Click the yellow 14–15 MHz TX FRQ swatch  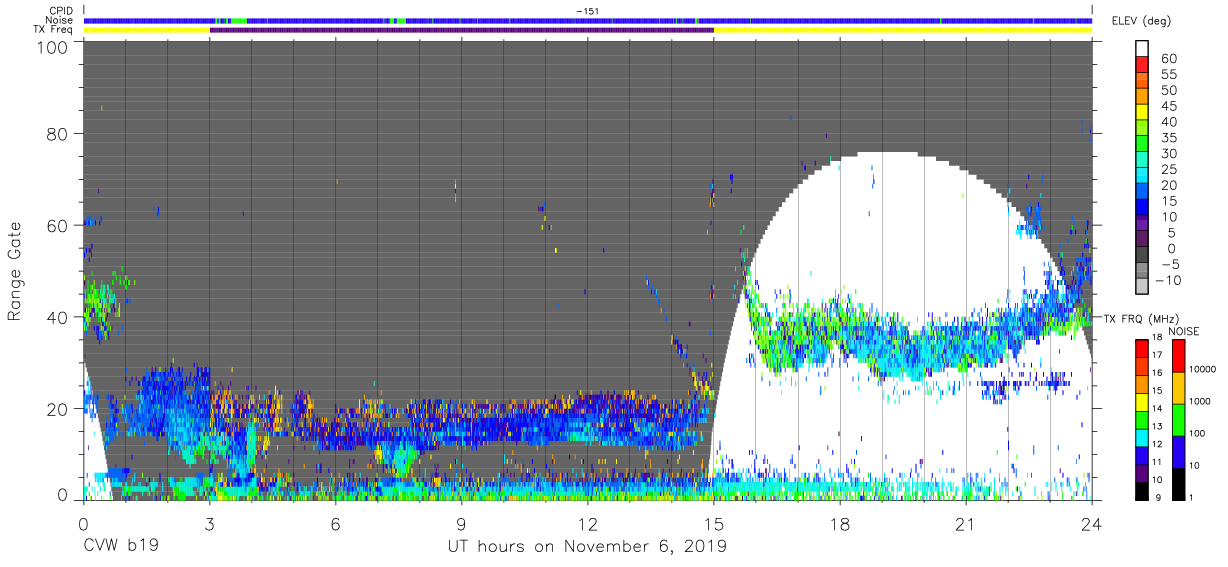[x=1142, y=400]
